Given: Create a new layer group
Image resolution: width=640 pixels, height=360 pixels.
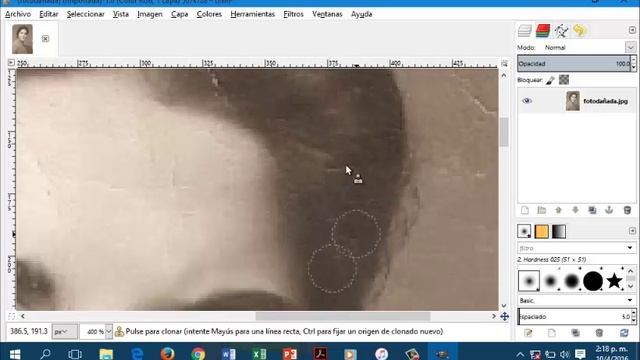Looking at the screenshot, I should pyautogui.click(x=542, y=210).
